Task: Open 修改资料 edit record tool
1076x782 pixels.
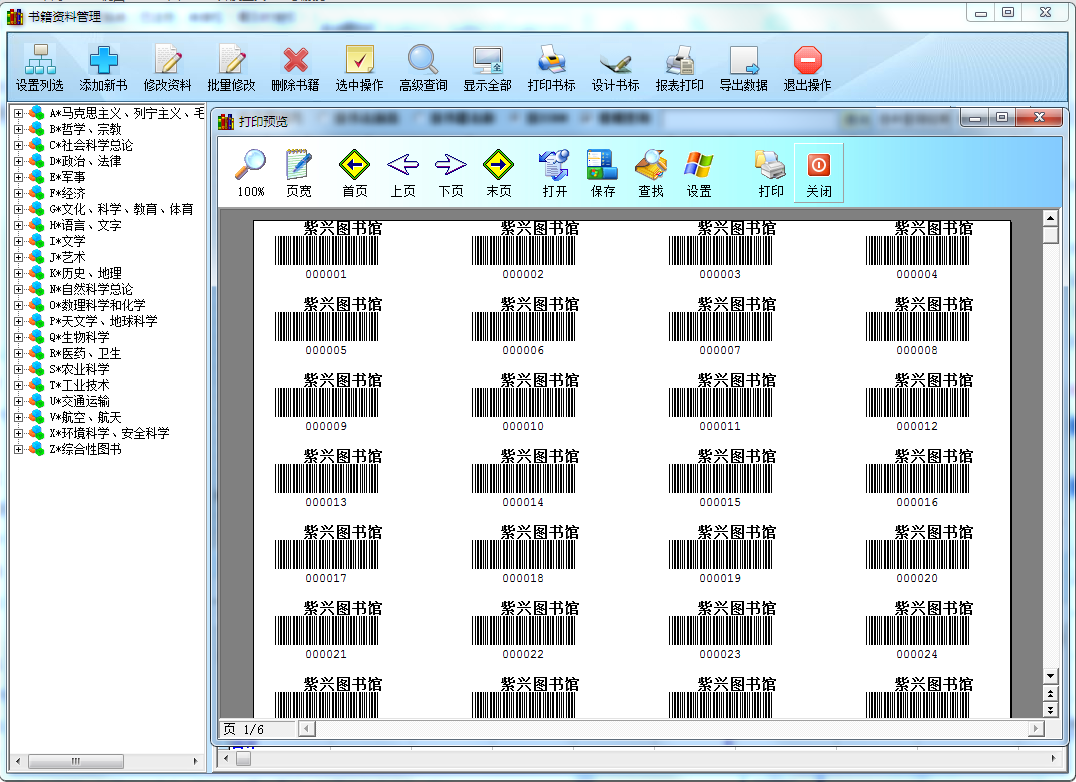Action: (x=167, y=68)
